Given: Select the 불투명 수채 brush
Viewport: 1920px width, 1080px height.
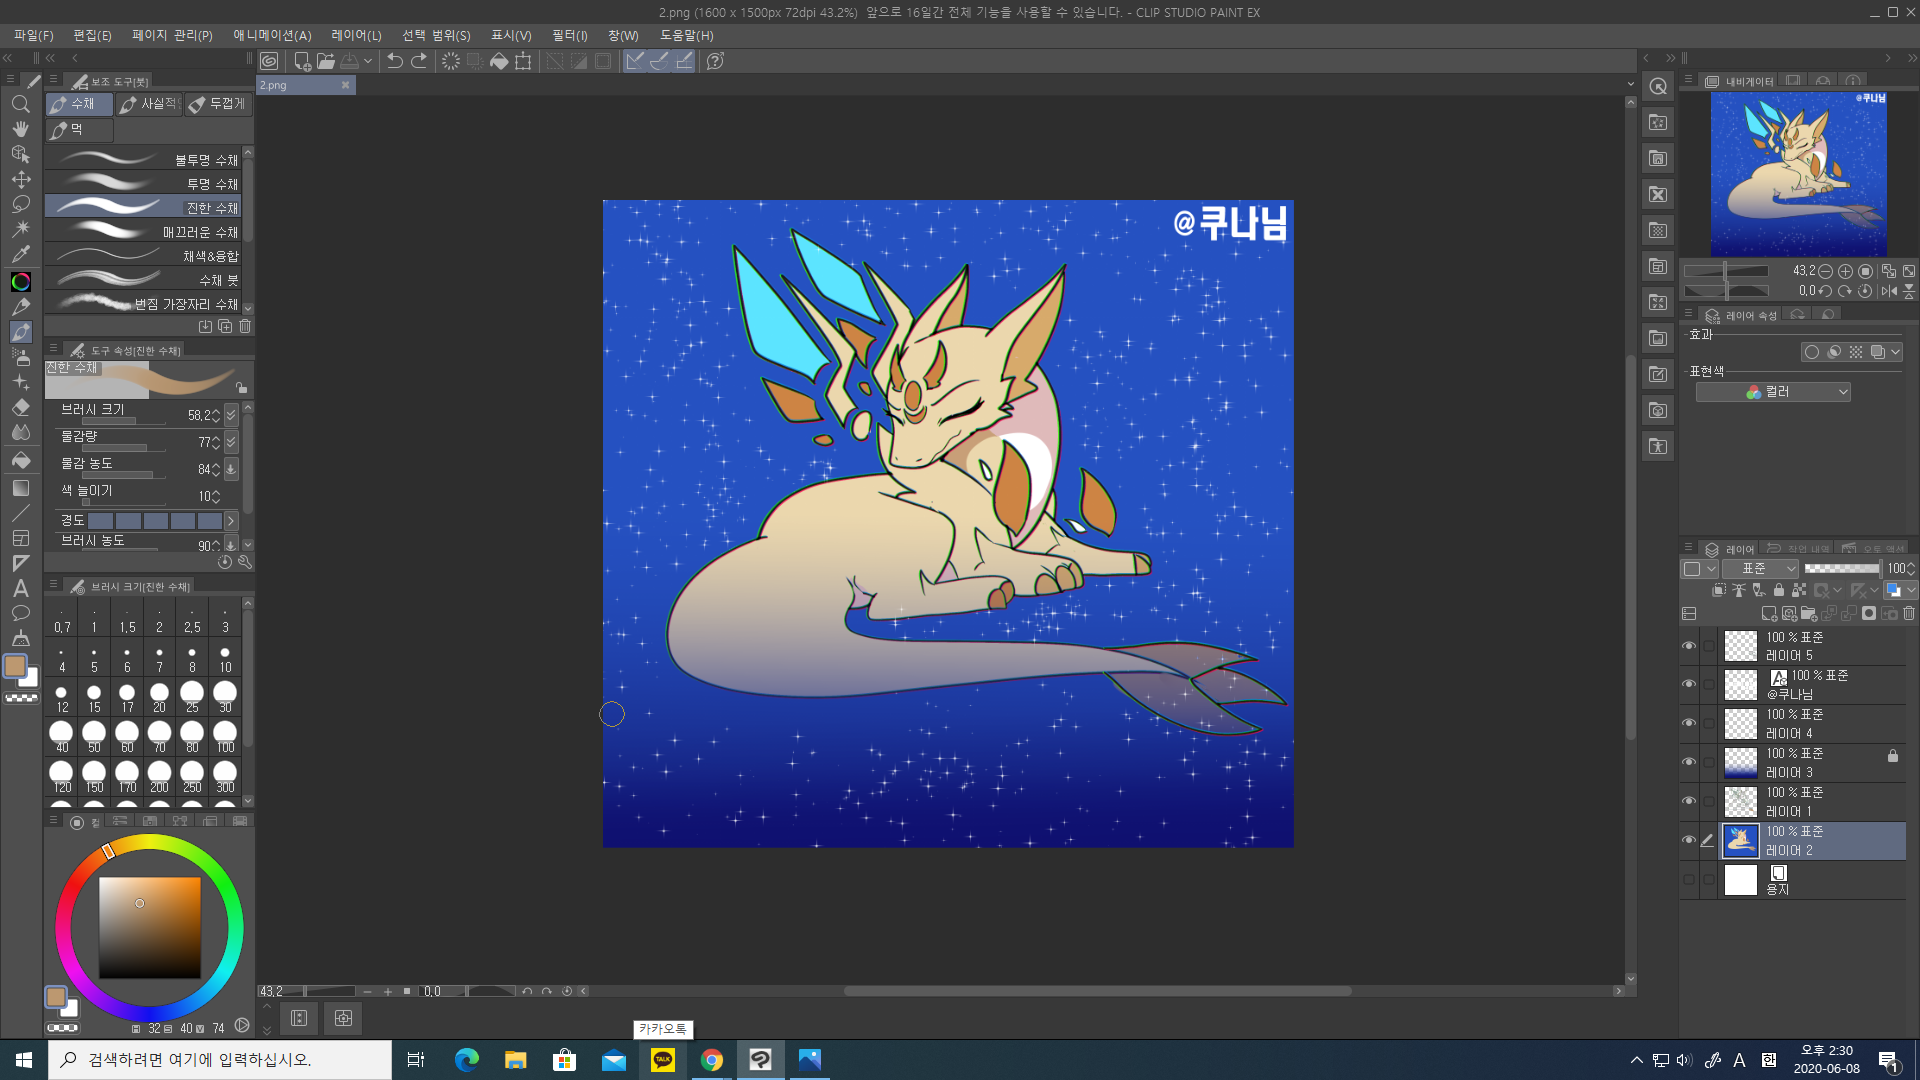Looking at the screenshot, I should coord(143,159).
